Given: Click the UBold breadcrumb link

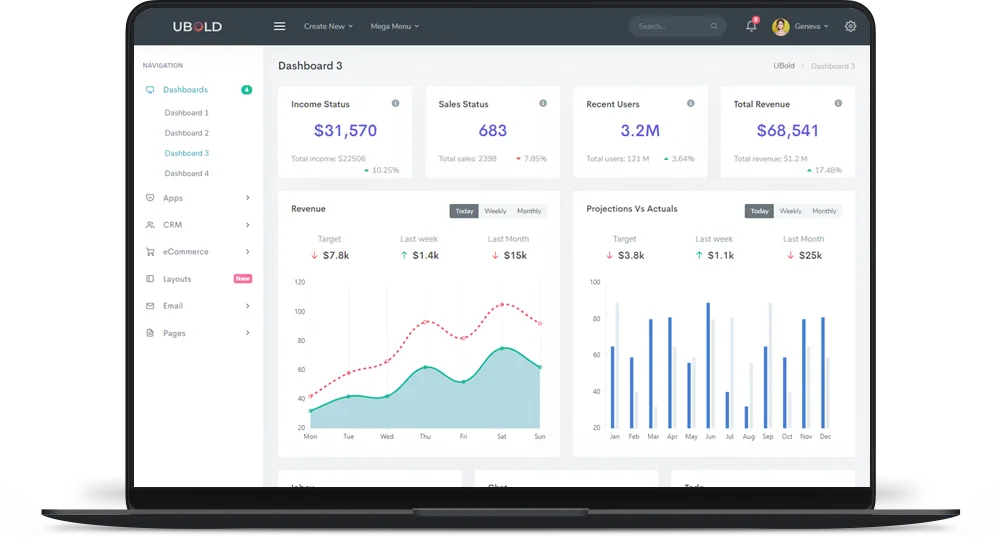Looking at the screenshot, I should pos(784,66).
